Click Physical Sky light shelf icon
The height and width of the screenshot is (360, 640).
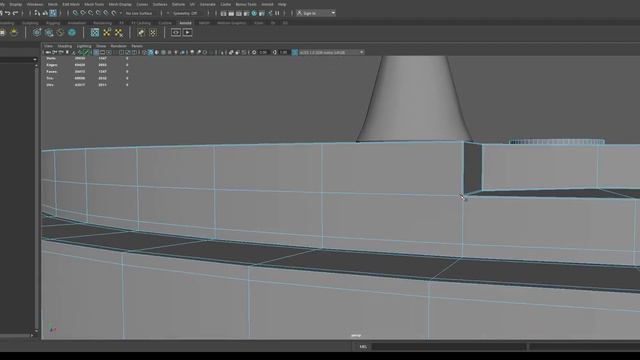(x=14, y=32)
